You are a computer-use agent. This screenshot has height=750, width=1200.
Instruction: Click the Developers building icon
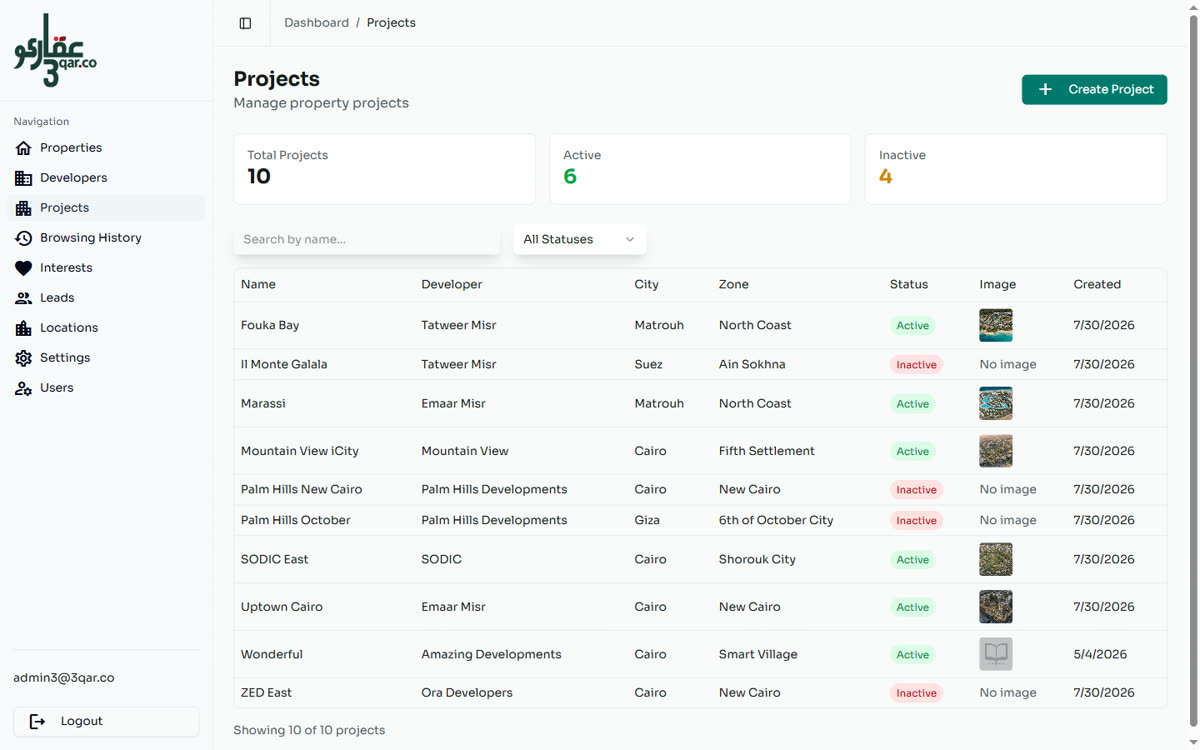point(24,178)
